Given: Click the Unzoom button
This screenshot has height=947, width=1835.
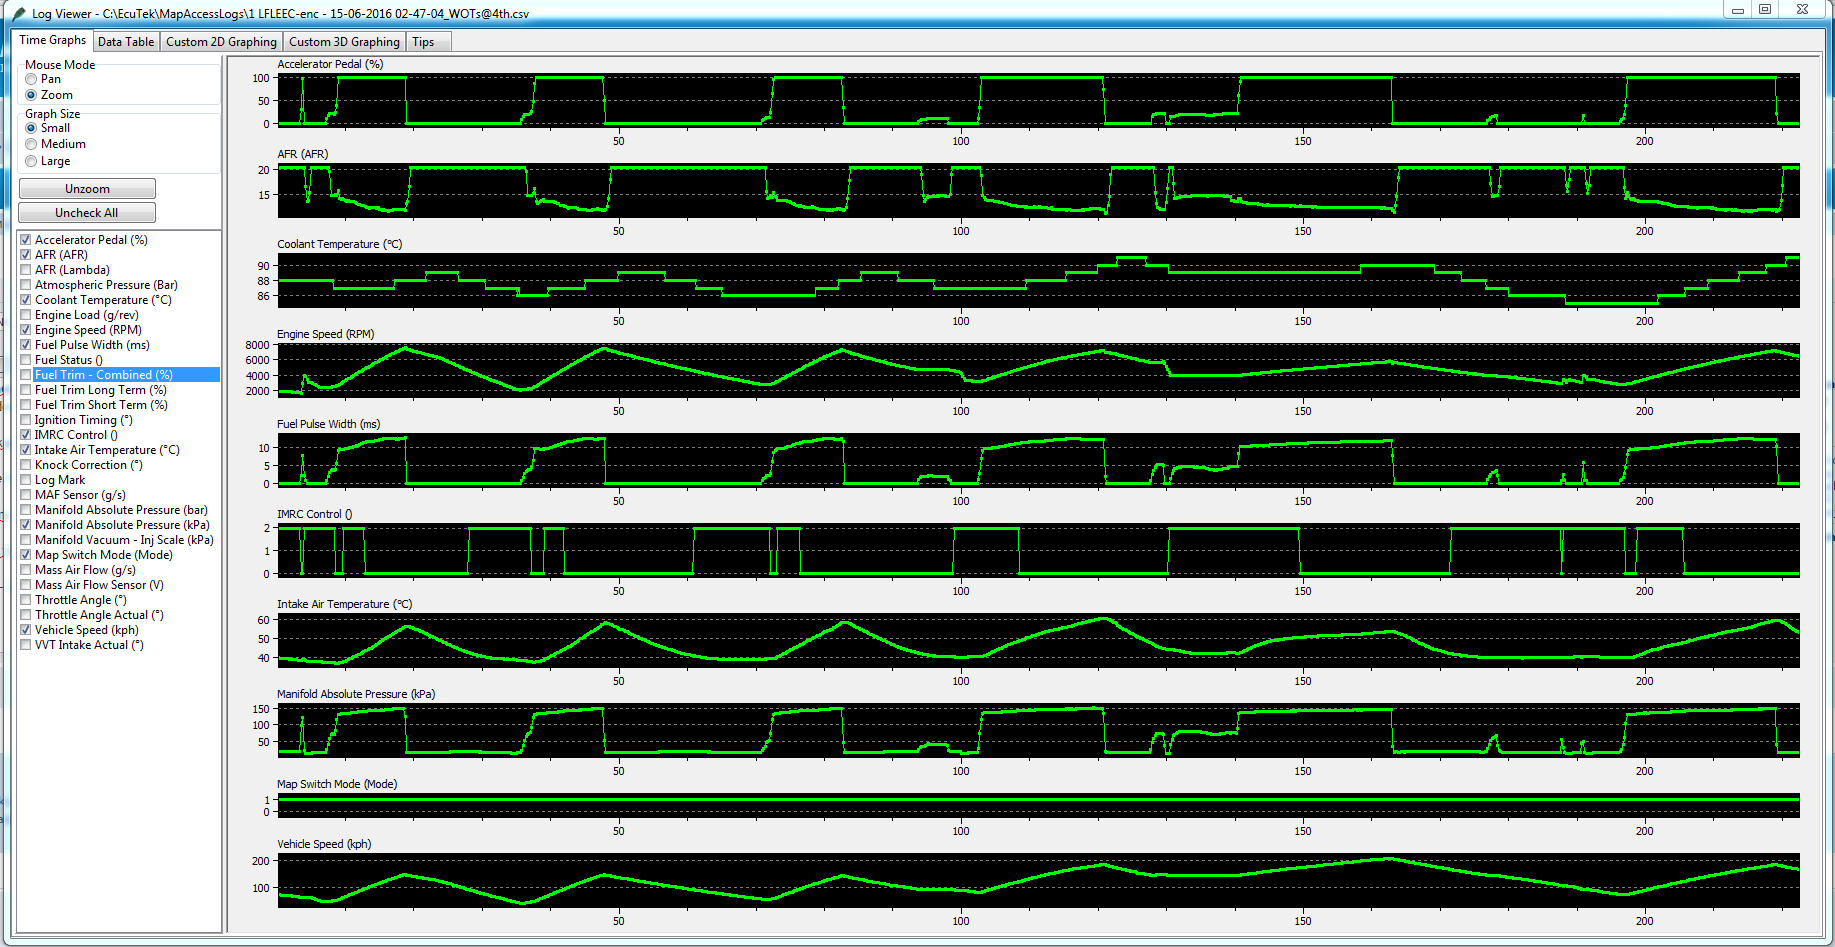Looking at the screenshot, I should 87,189.
